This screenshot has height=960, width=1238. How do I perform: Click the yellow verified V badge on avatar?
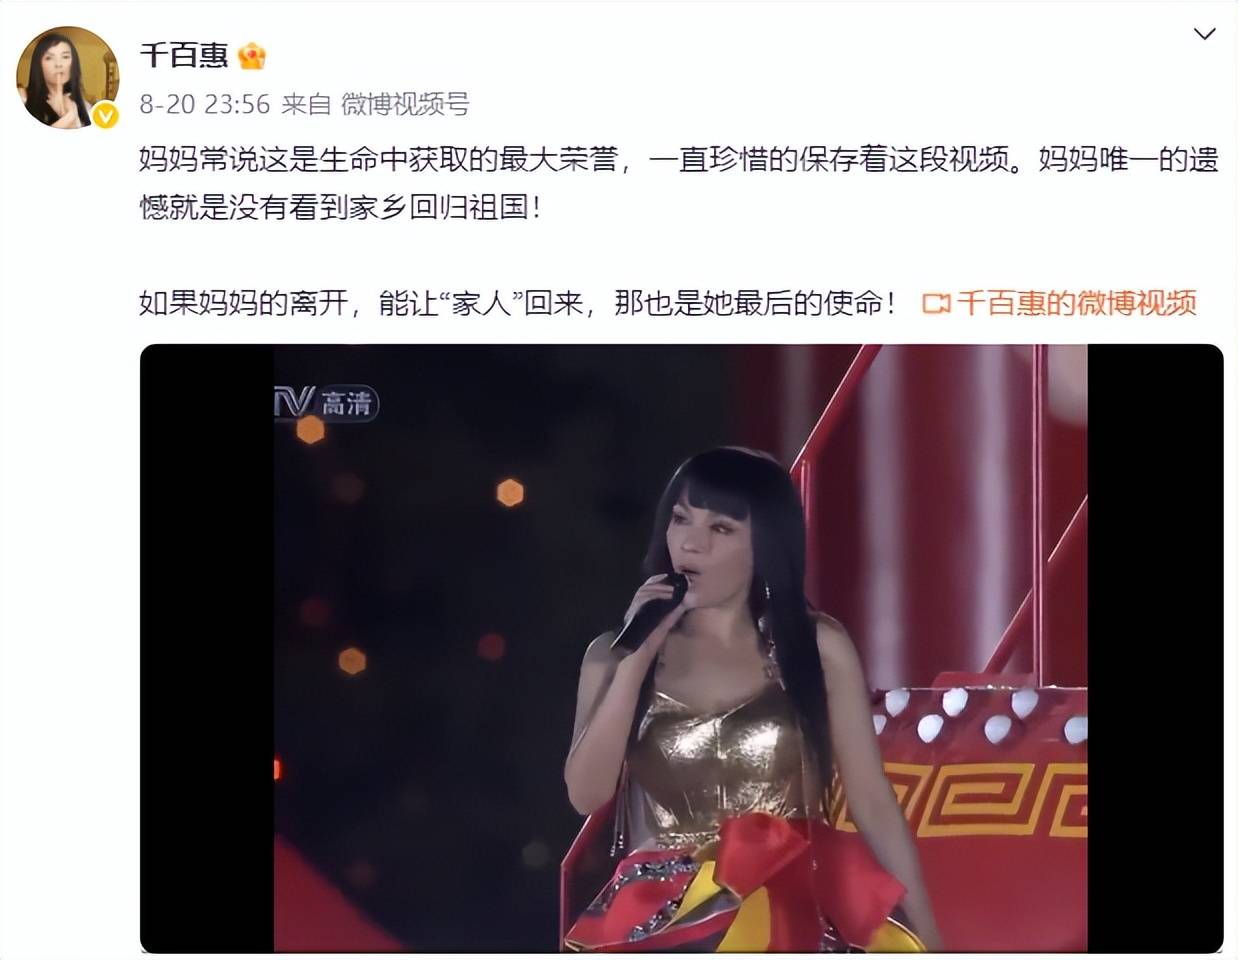point(105,116)
